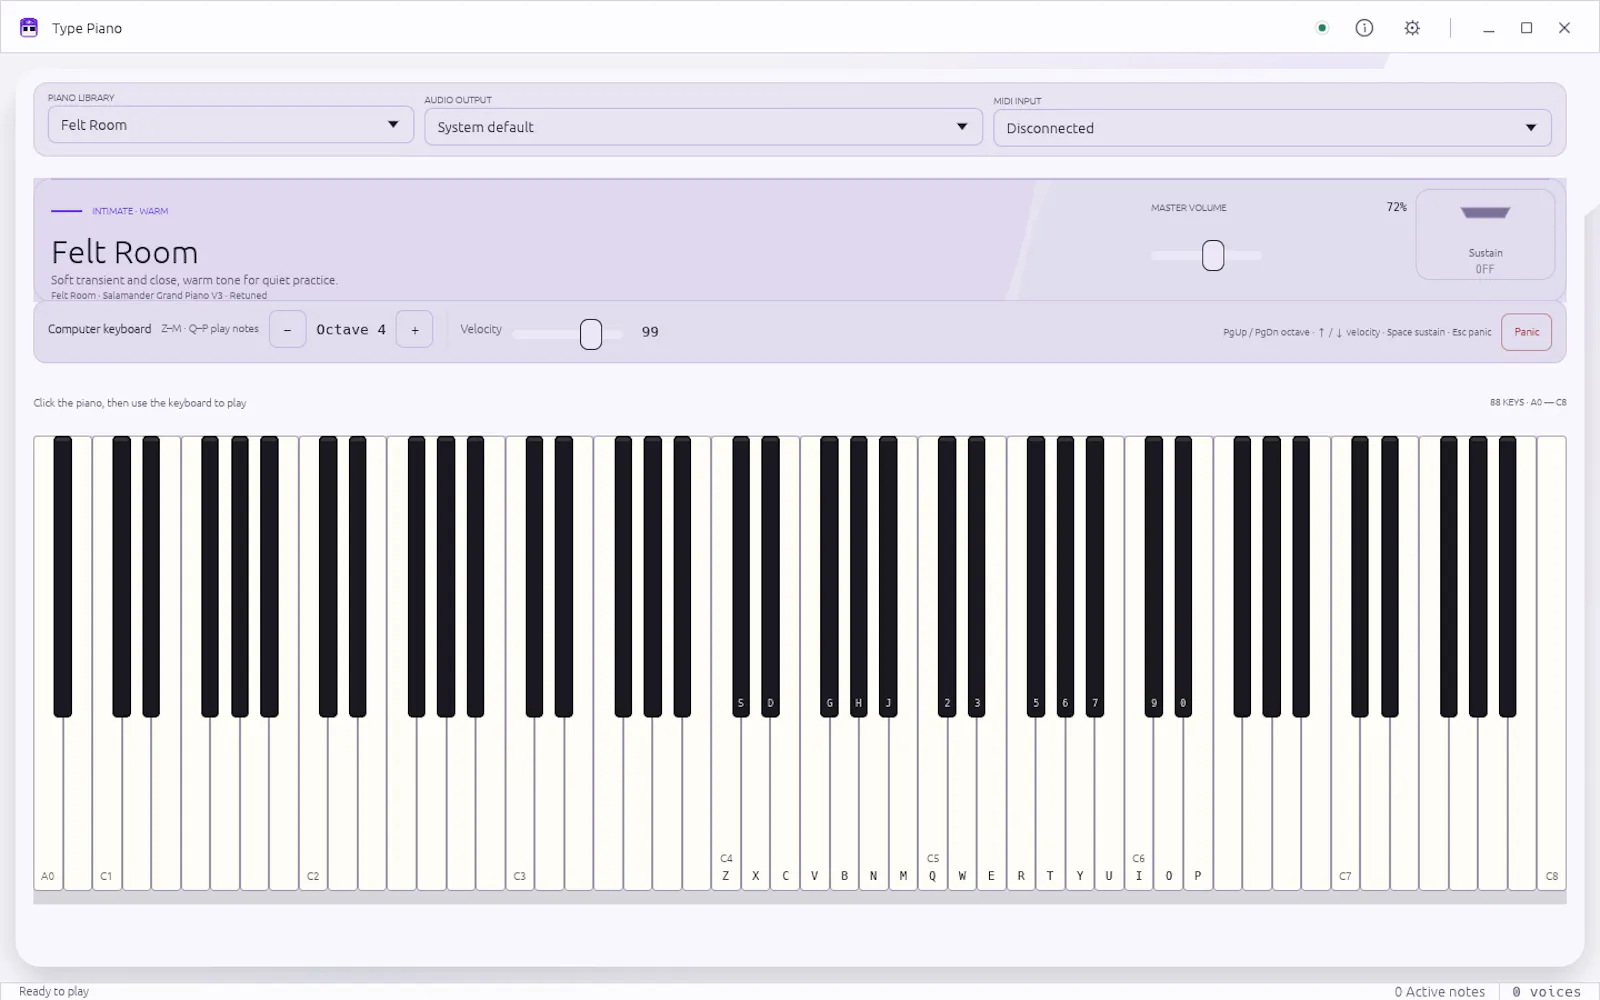Viewport: 1600px width, 1000px height.
Task: Click the Octave 4 readout
Action: point(351,329)
